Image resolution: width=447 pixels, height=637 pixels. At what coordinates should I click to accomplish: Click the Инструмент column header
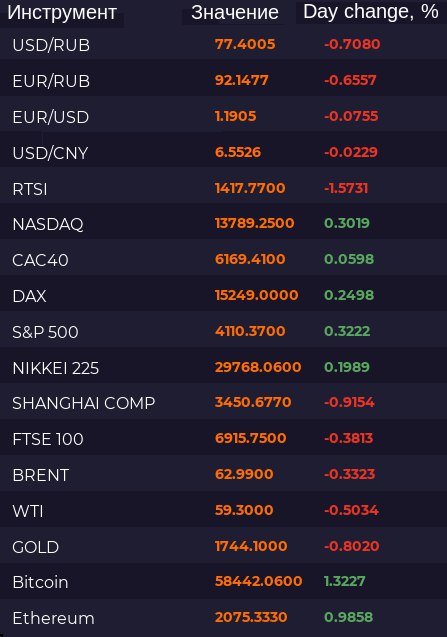point(62,13)
